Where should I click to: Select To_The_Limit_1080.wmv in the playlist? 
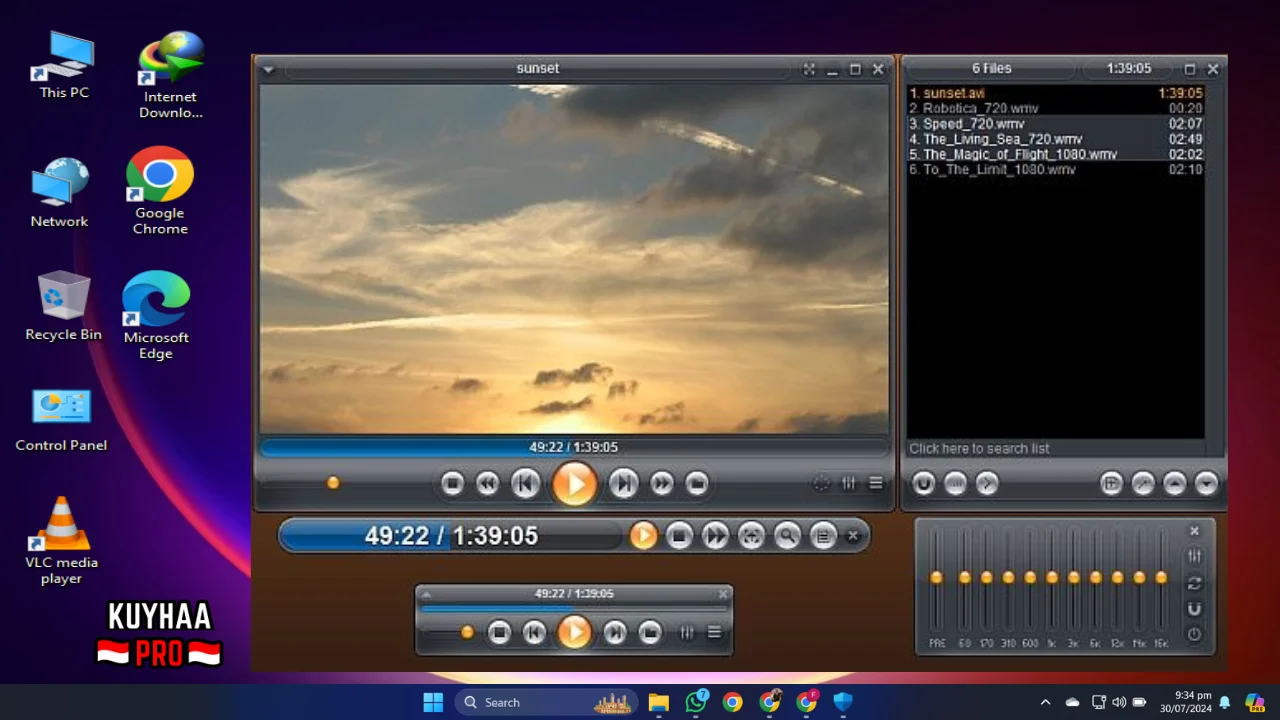coord(1055,170)
